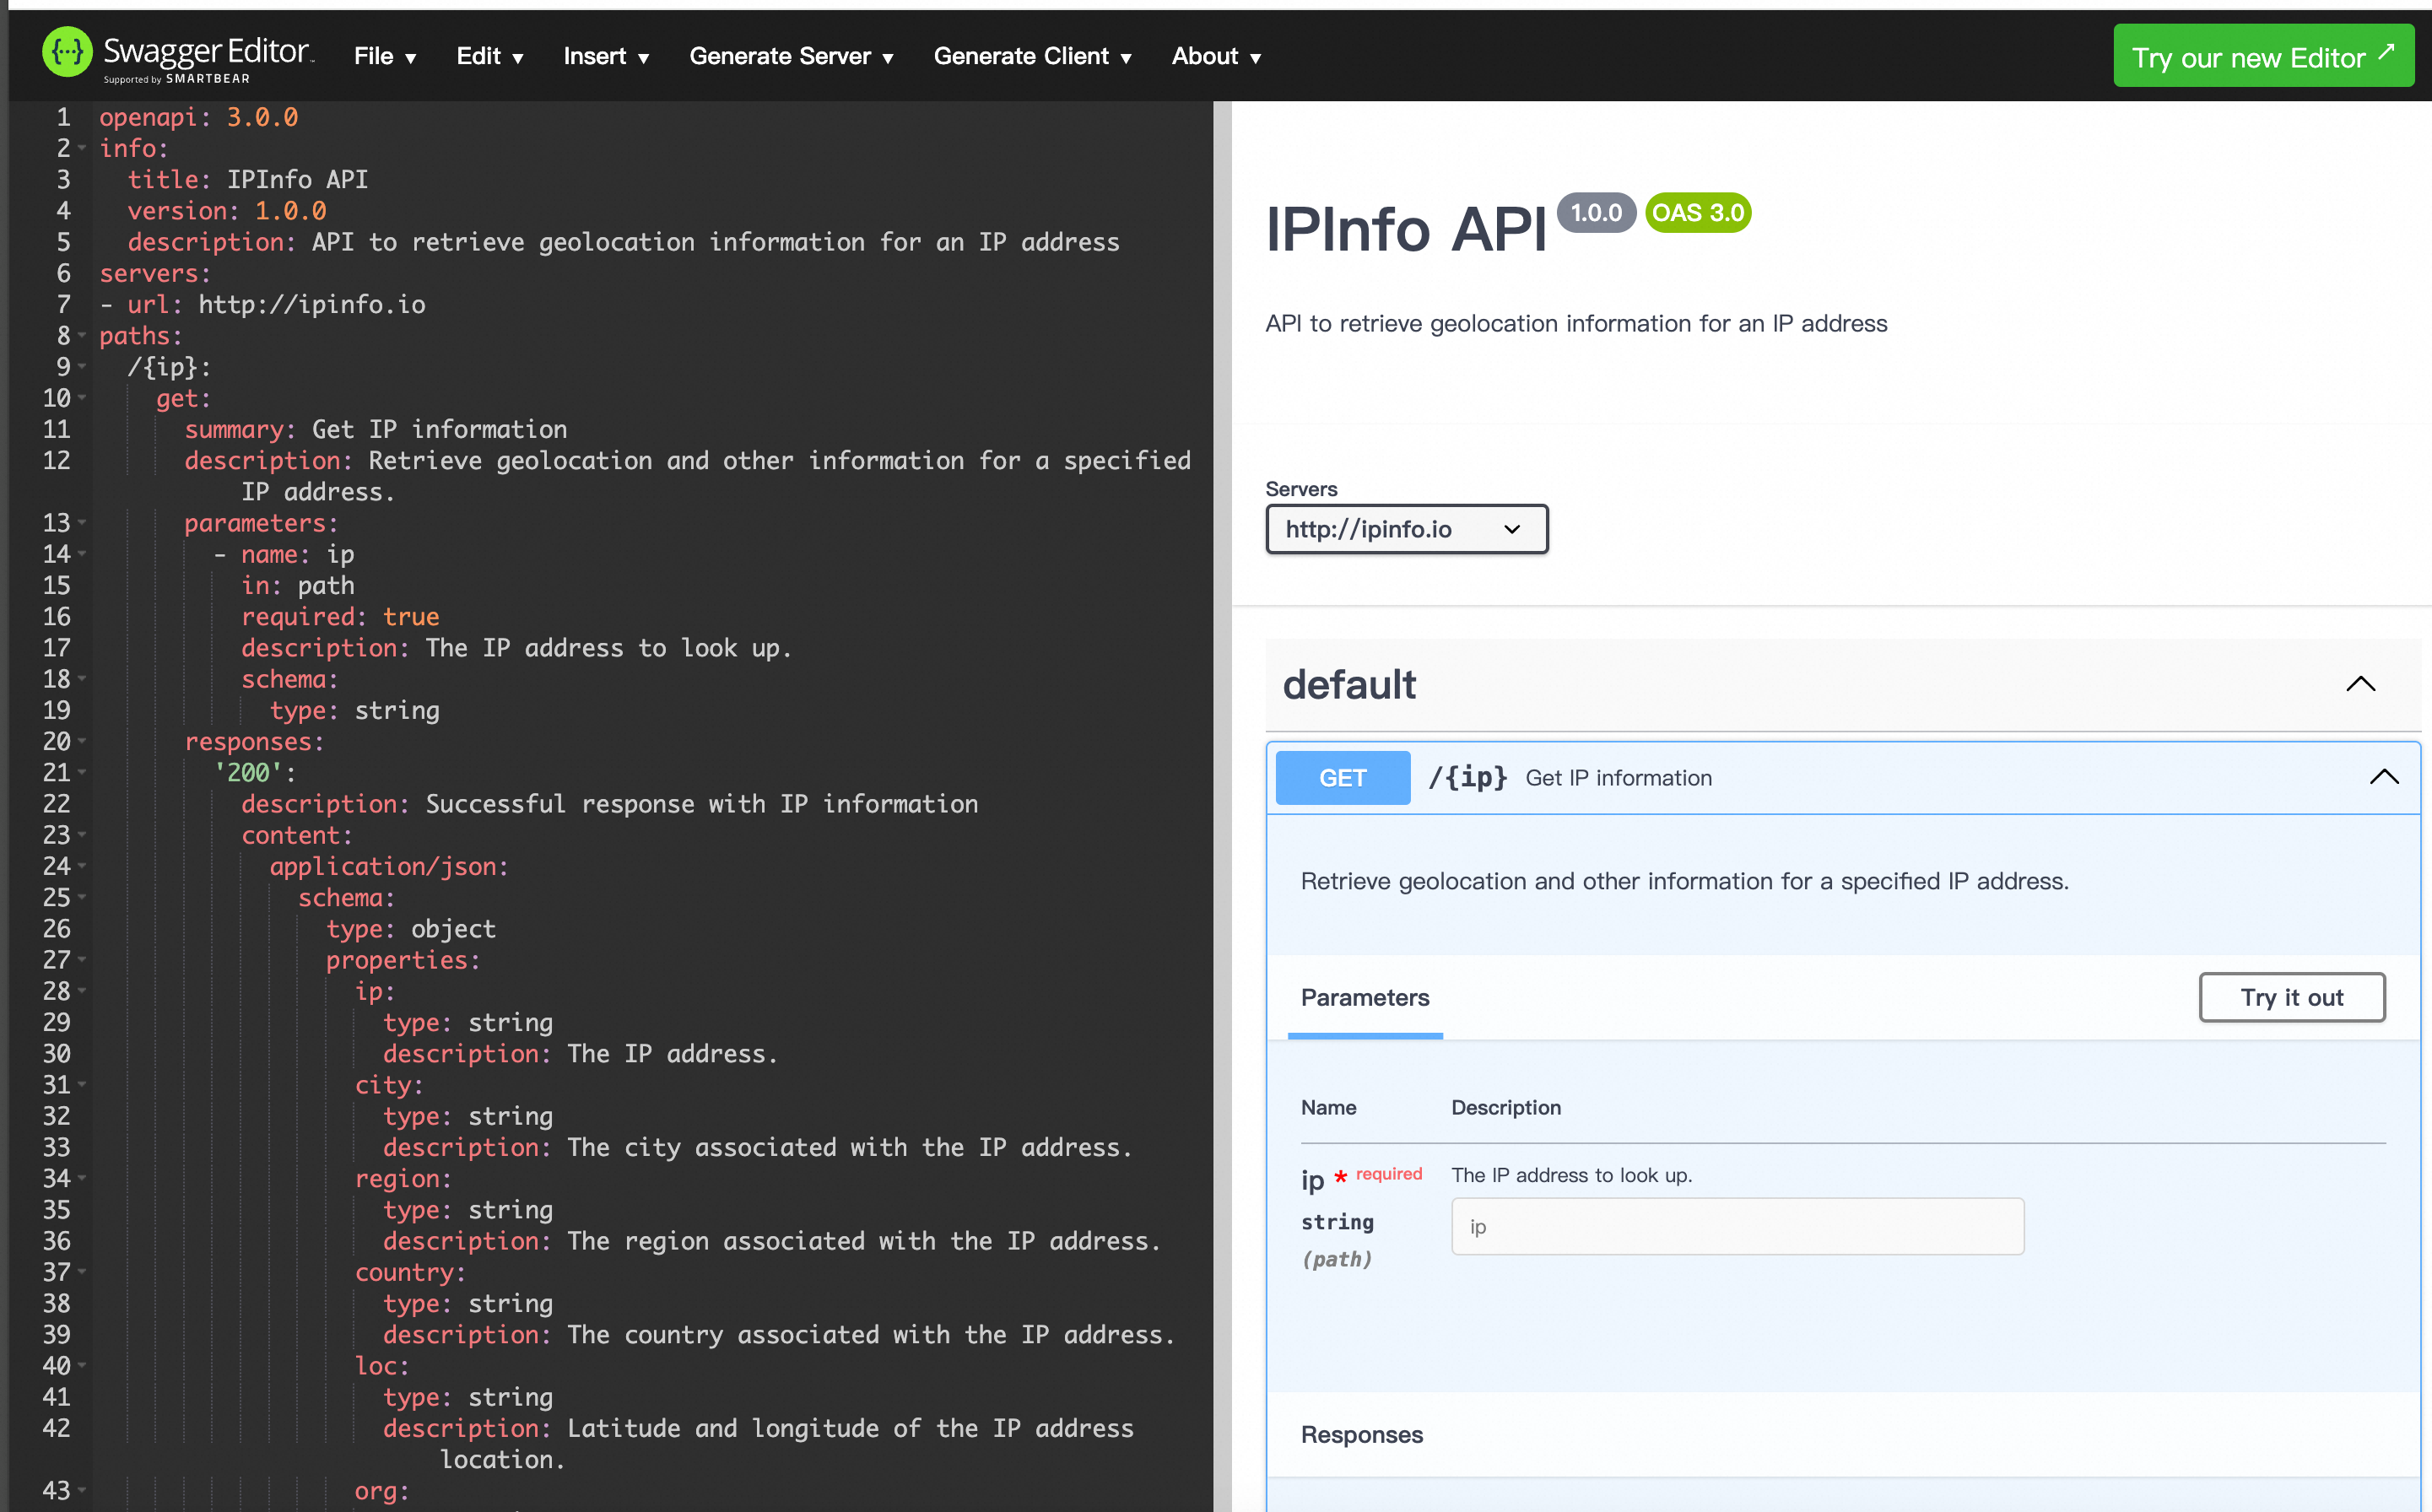Viewport: 2432px width, 1512px height.
Task: Collapse the GET /{ip} operation chevron
Action: (2383, 777)
